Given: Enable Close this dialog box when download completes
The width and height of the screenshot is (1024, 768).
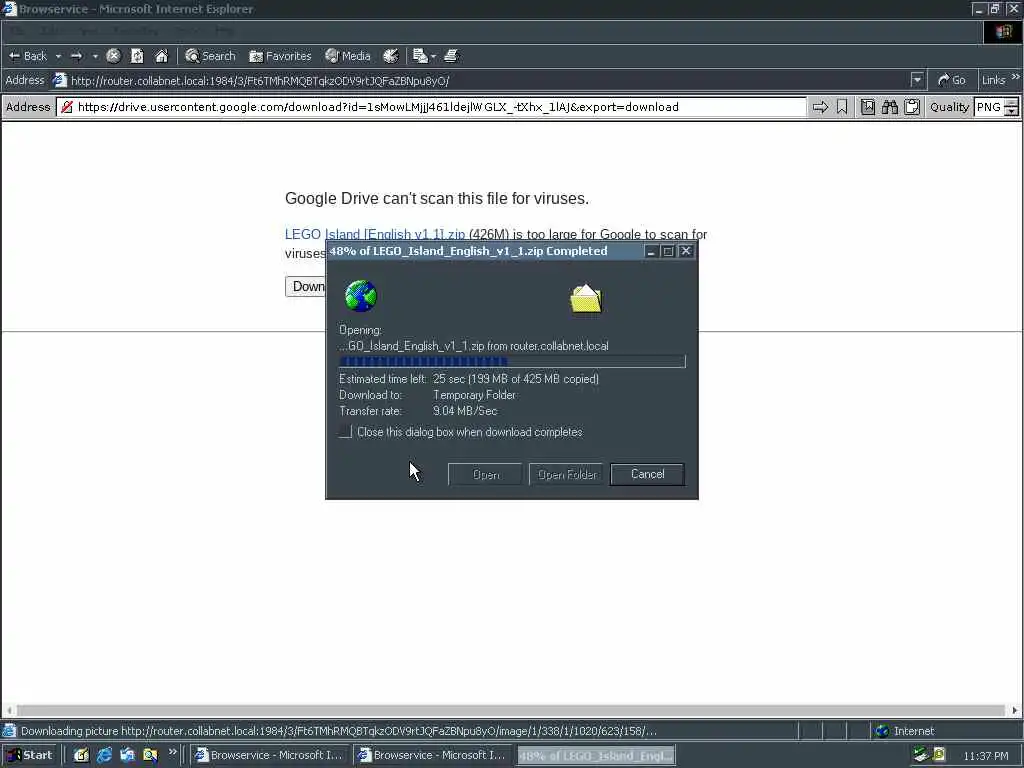Looking at the screenshot, I should (345, 432).
